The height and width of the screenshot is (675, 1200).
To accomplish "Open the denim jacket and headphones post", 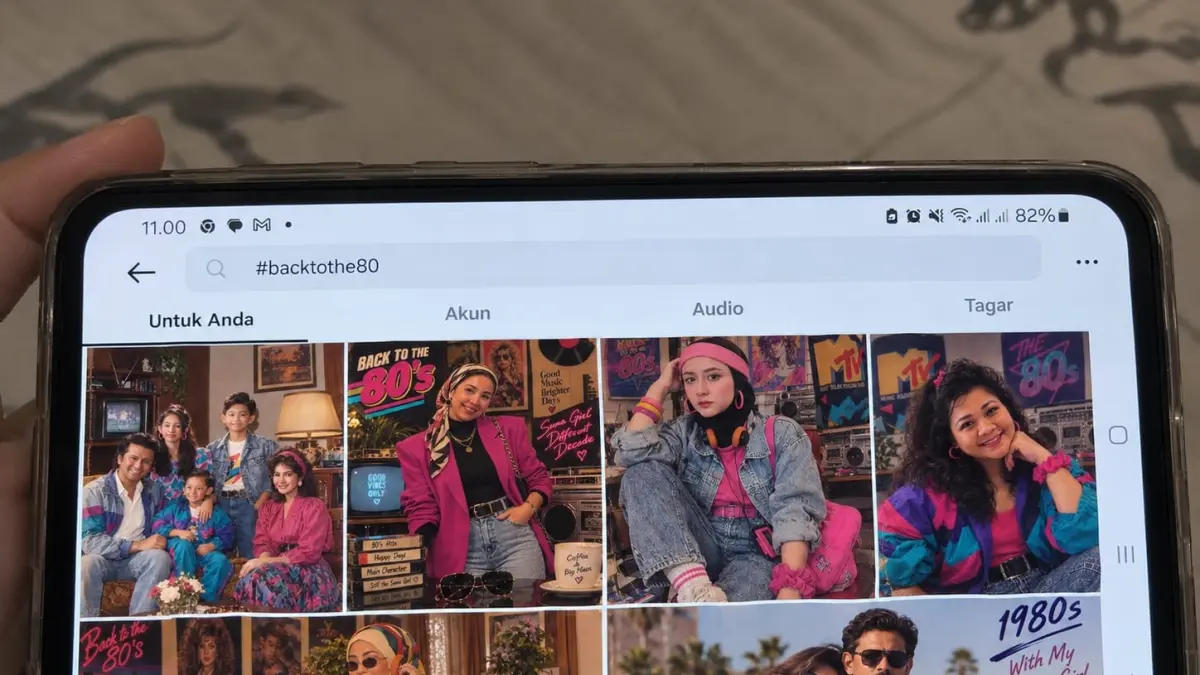I will (740, 470).
